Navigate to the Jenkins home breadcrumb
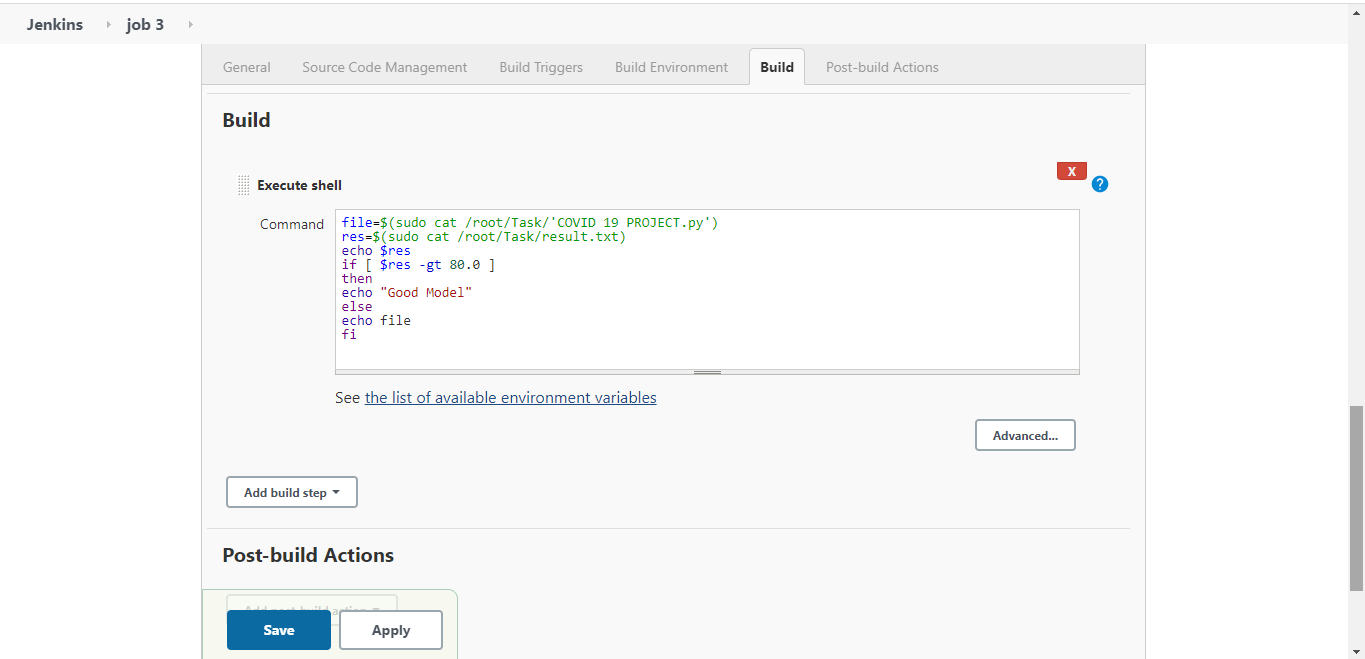Image resolution: width=1365 pixels, height=659 pixels. (55, 24)
